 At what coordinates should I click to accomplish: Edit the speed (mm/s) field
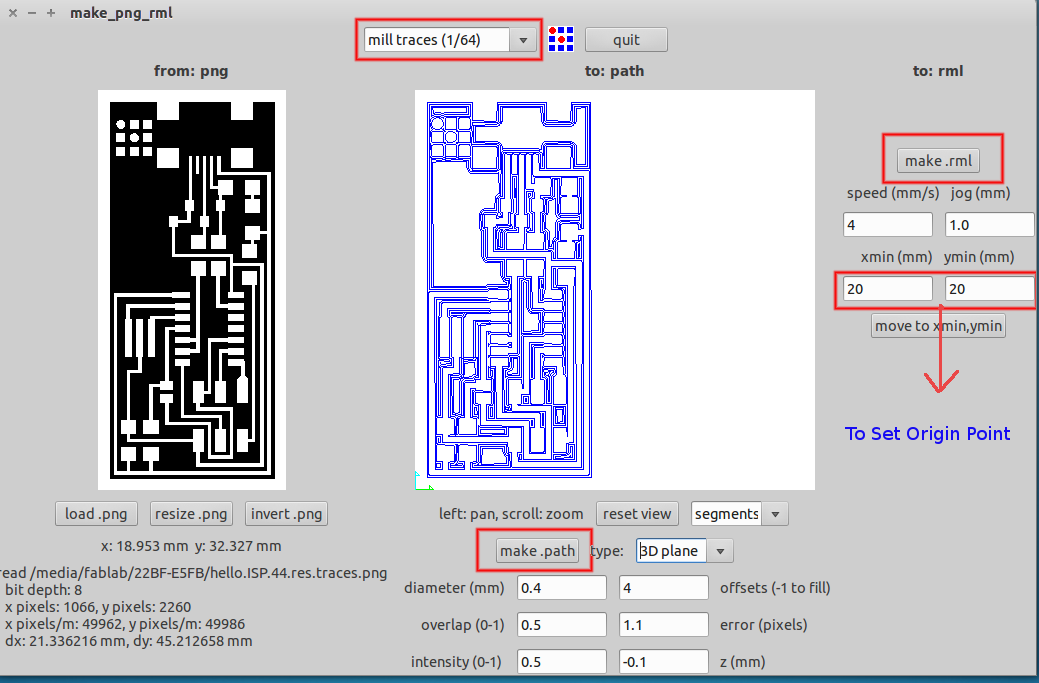pyautogui.click(x=887, y=225)
